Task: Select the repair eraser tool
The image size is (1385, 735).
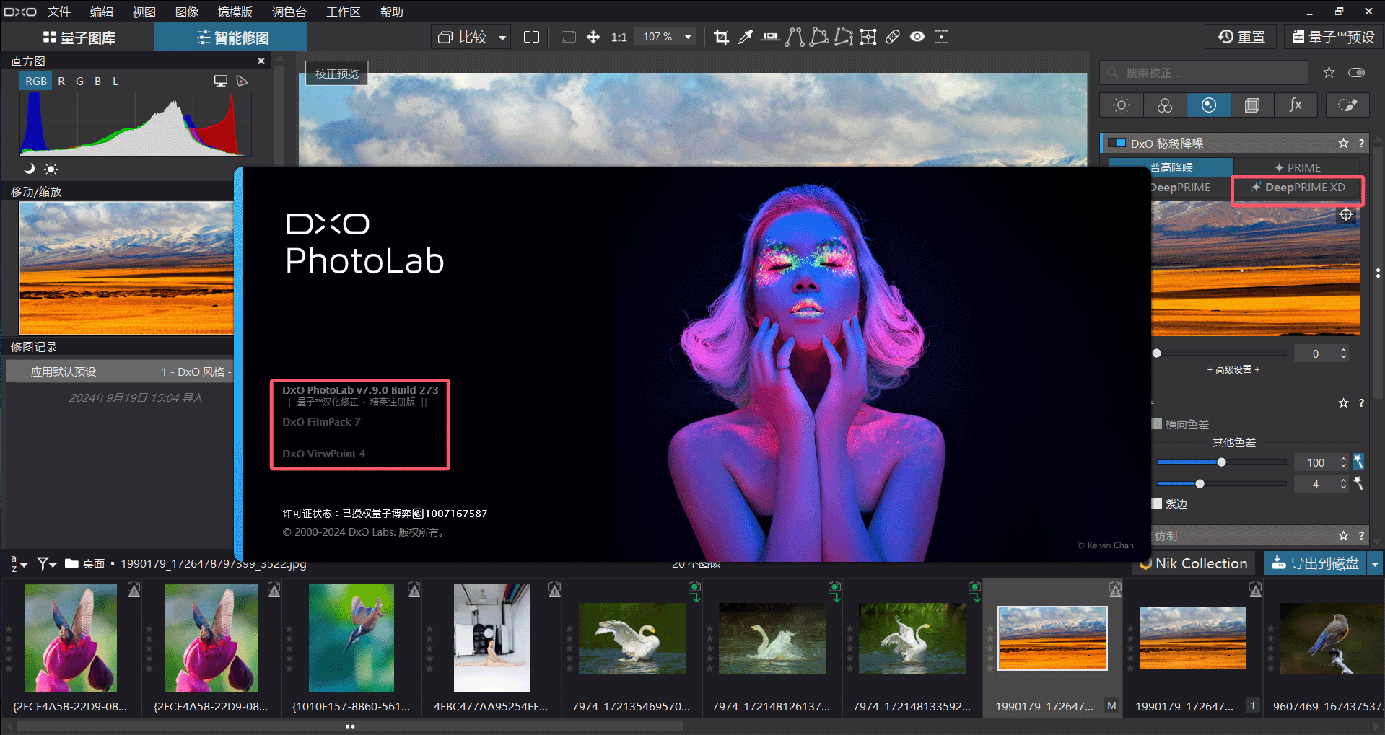Action: coord(893,37)
